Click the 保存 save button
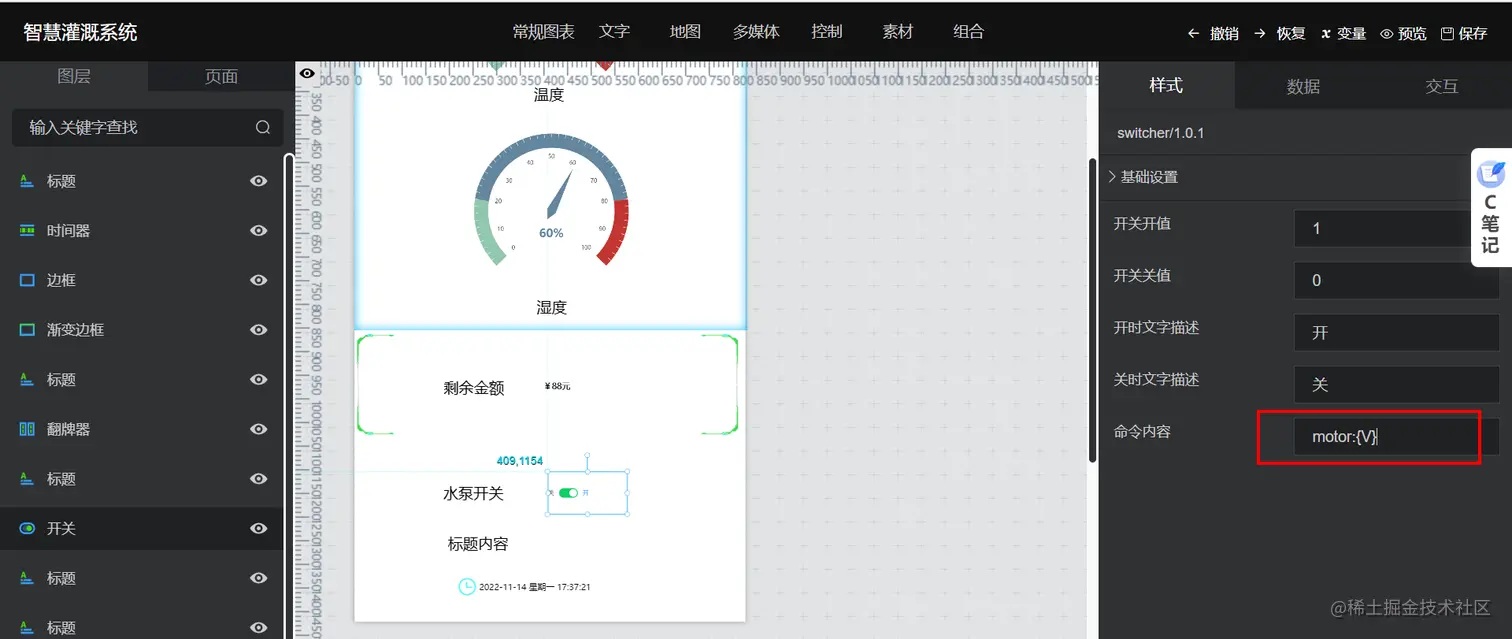Screen dimensions: 1512x639 pyautogui.click(x=1464, y=33)
